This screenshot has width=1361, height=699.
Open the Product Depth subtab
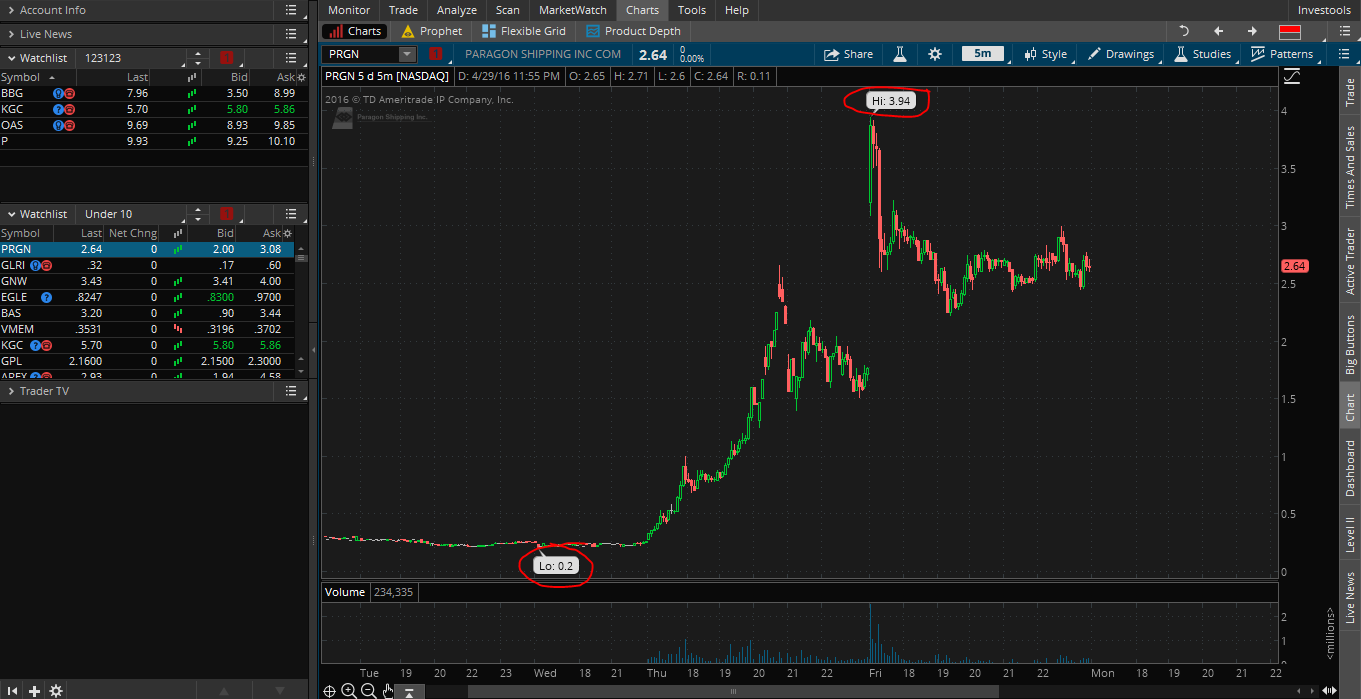[x=633, y=31]
